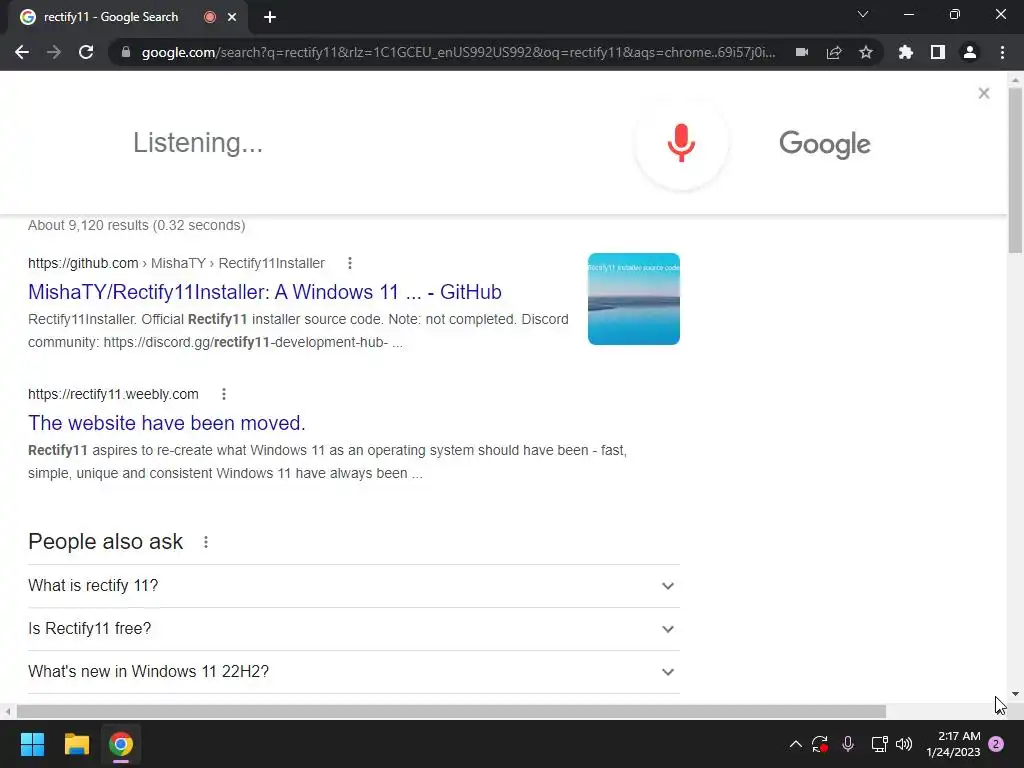Share this page via share icon
Screen dimensions: 1024x768
834,52
